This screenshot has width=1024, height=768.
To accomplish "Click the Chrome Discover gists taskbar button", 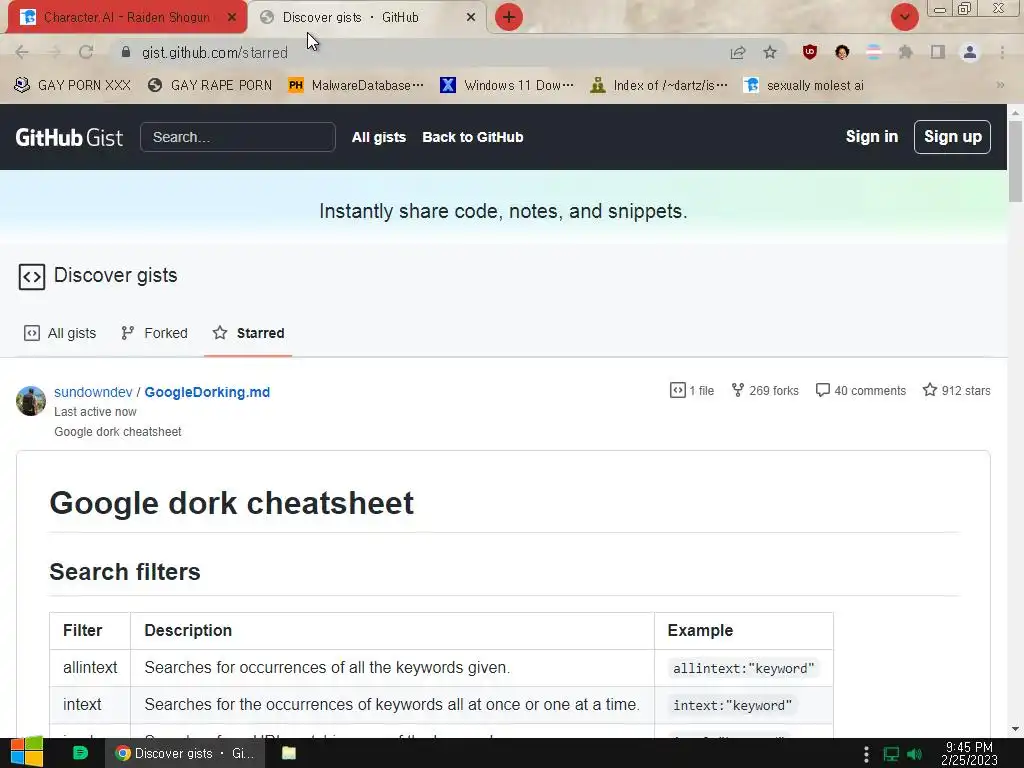I will (185, 753).
